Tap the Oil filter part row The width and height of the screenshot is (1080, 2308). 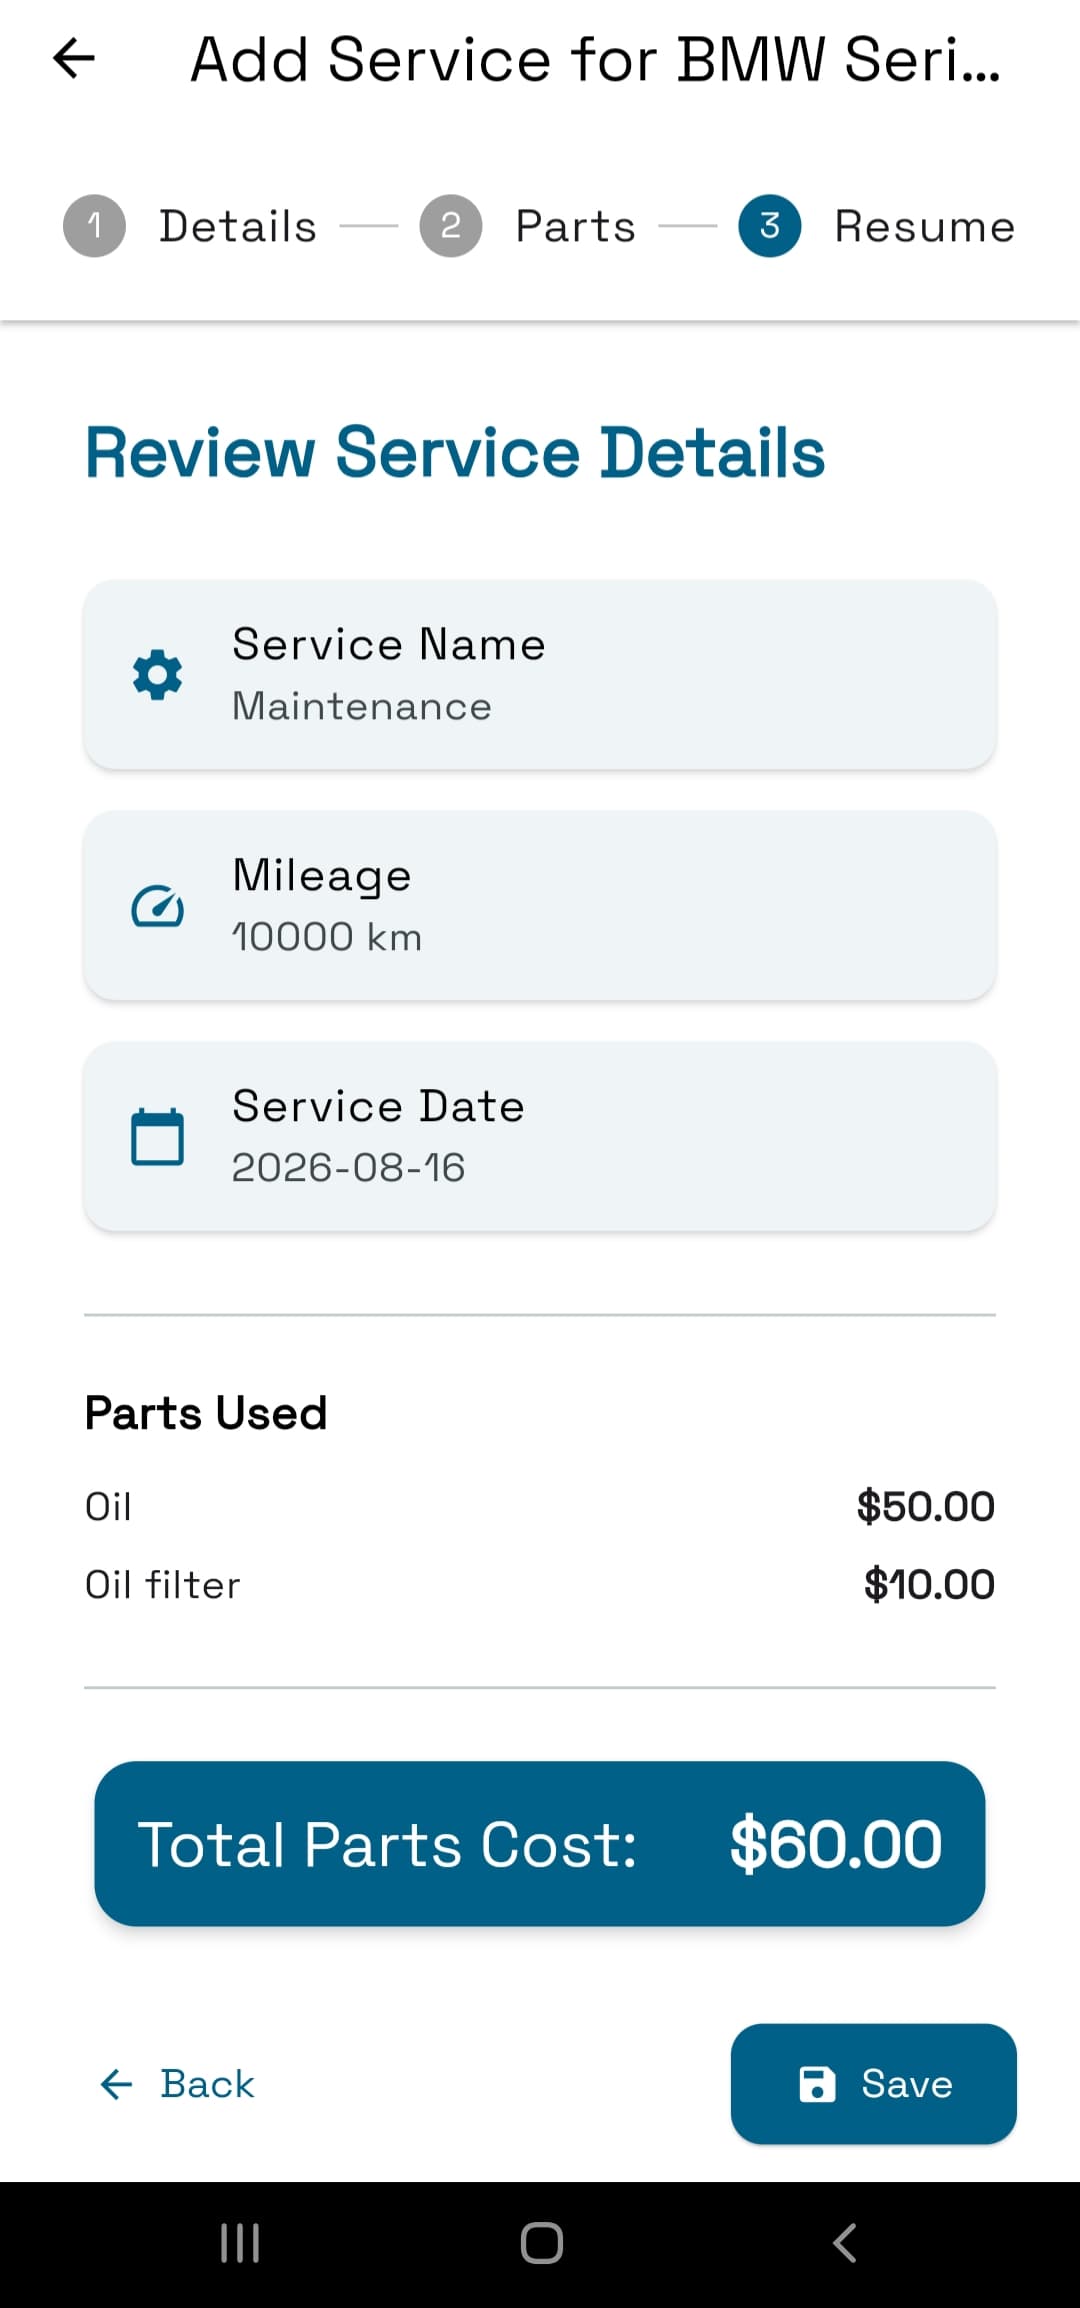[540, 1584]
